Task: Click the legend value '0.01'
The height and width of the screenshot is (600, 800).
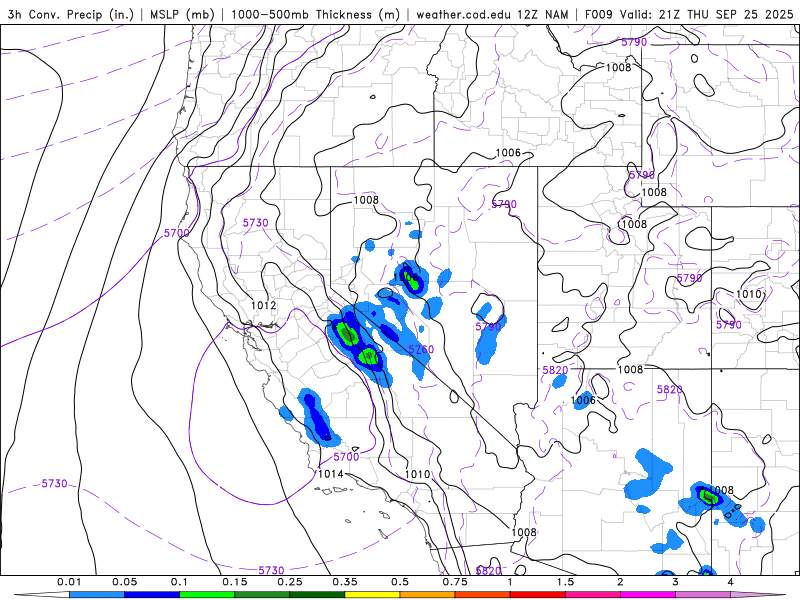Action: 69,582
